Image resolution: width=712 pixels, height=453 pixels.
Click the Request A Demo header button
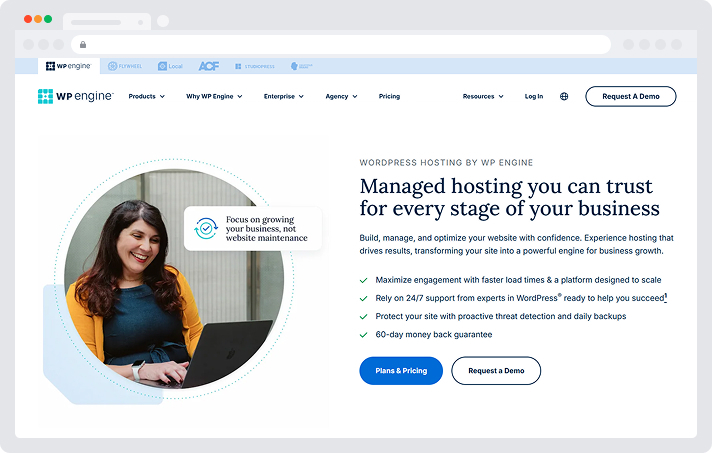[631, 96]
